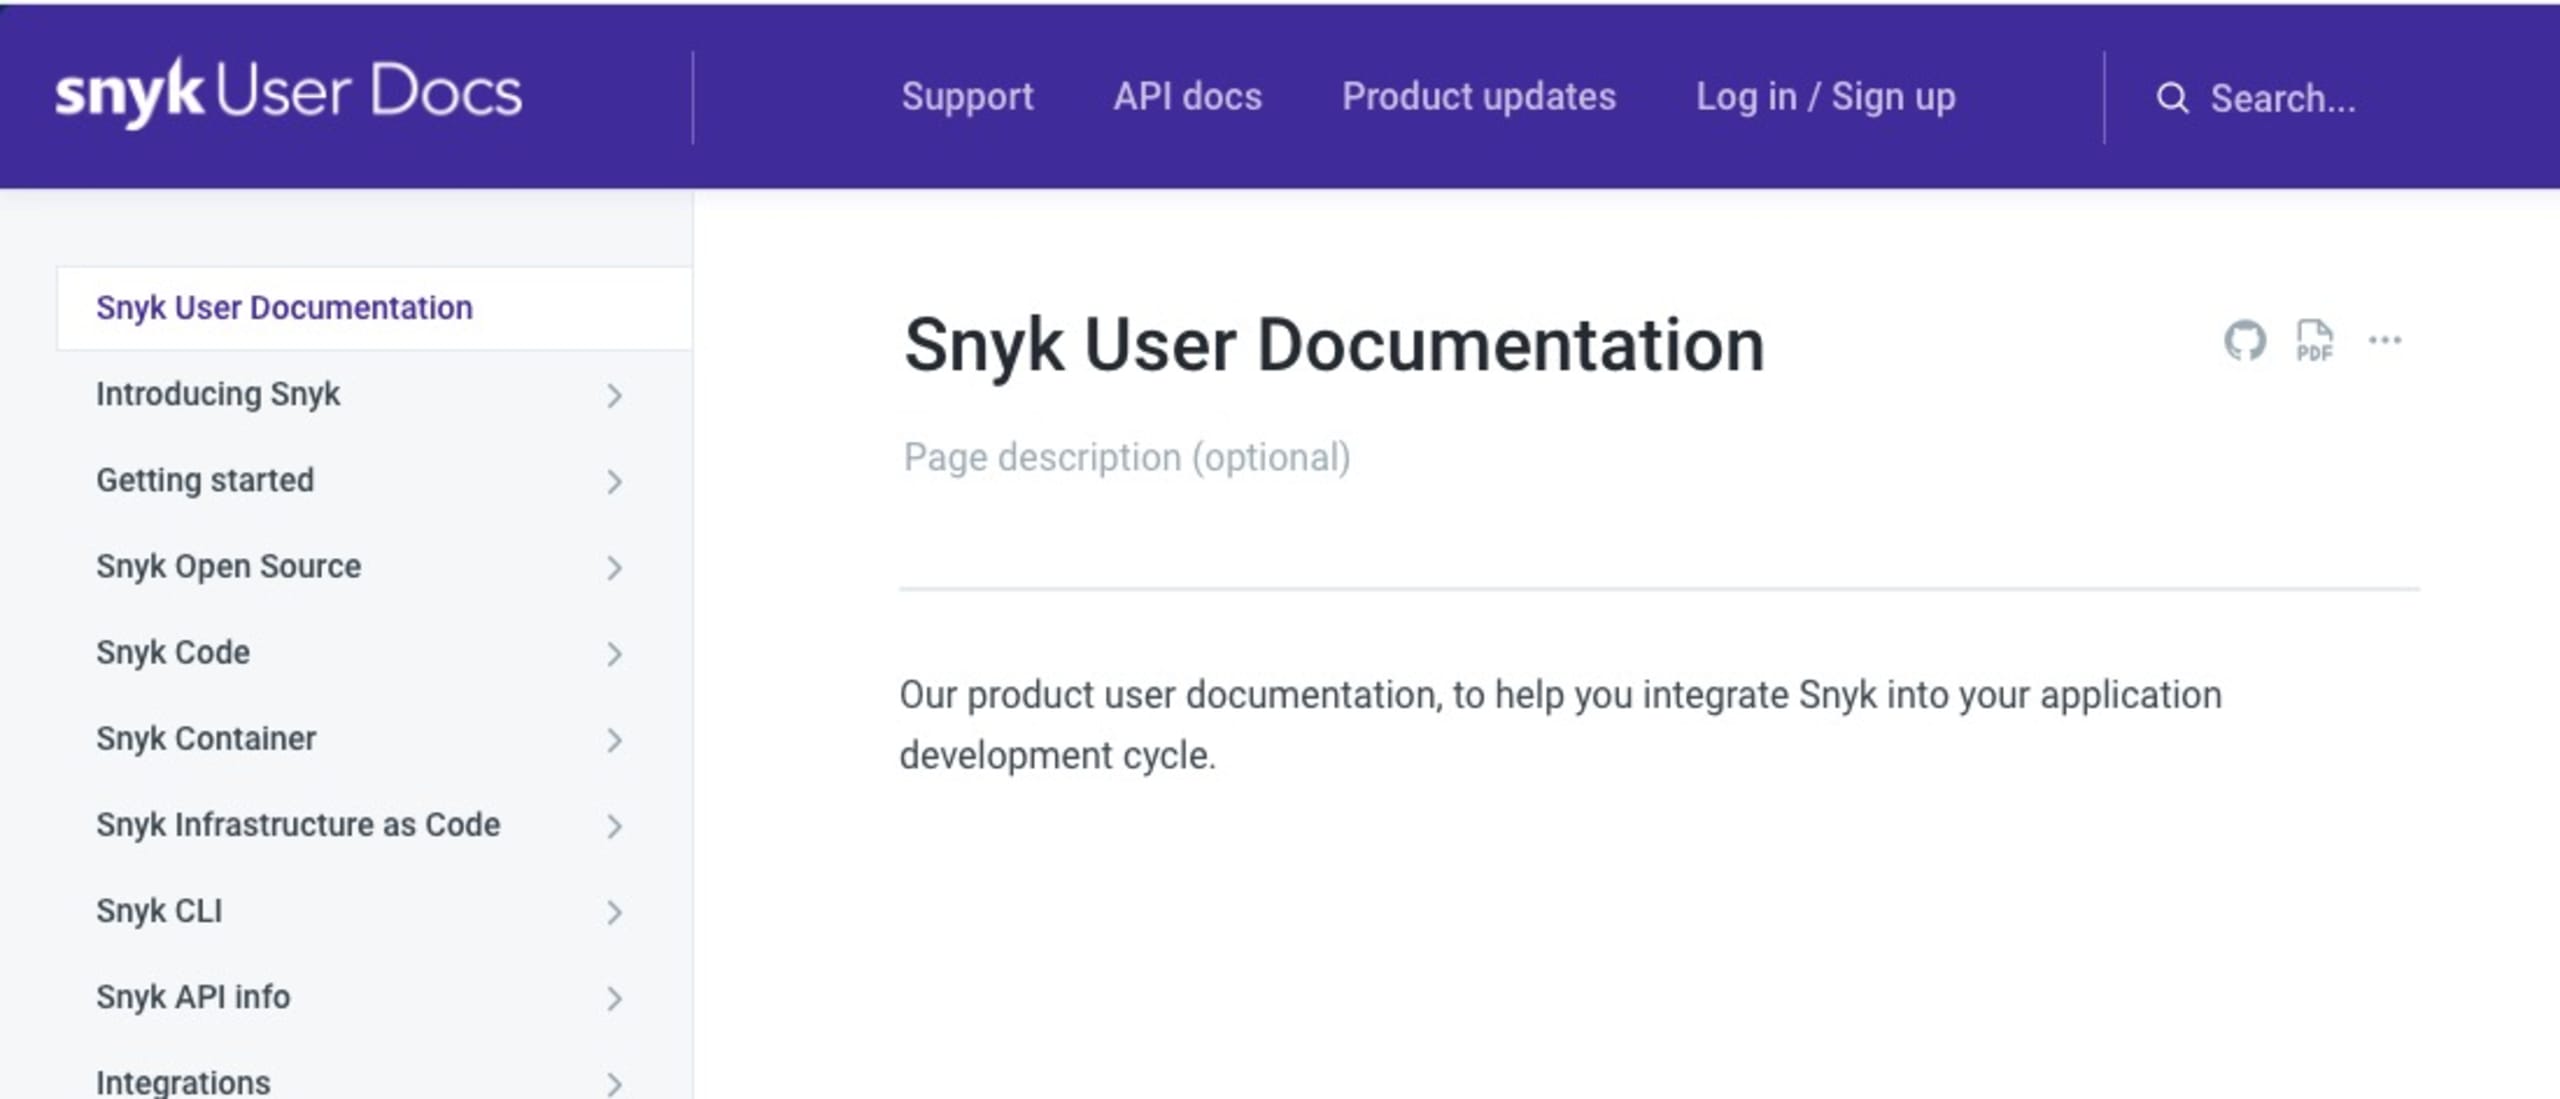This screenshot has height=1099, width=2560.
Task: Open the Snyk Container sidebar page
Action: click(x=206, y=738)
